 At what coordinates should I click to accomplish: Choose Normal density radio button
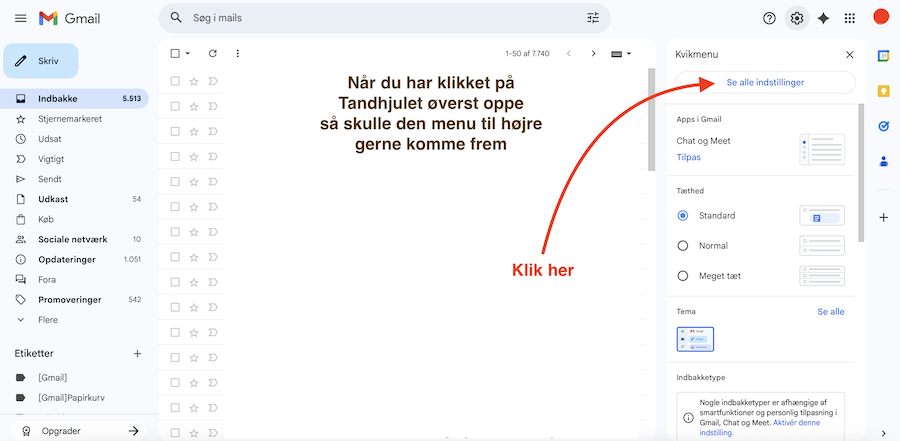click(x=682, y=246)
